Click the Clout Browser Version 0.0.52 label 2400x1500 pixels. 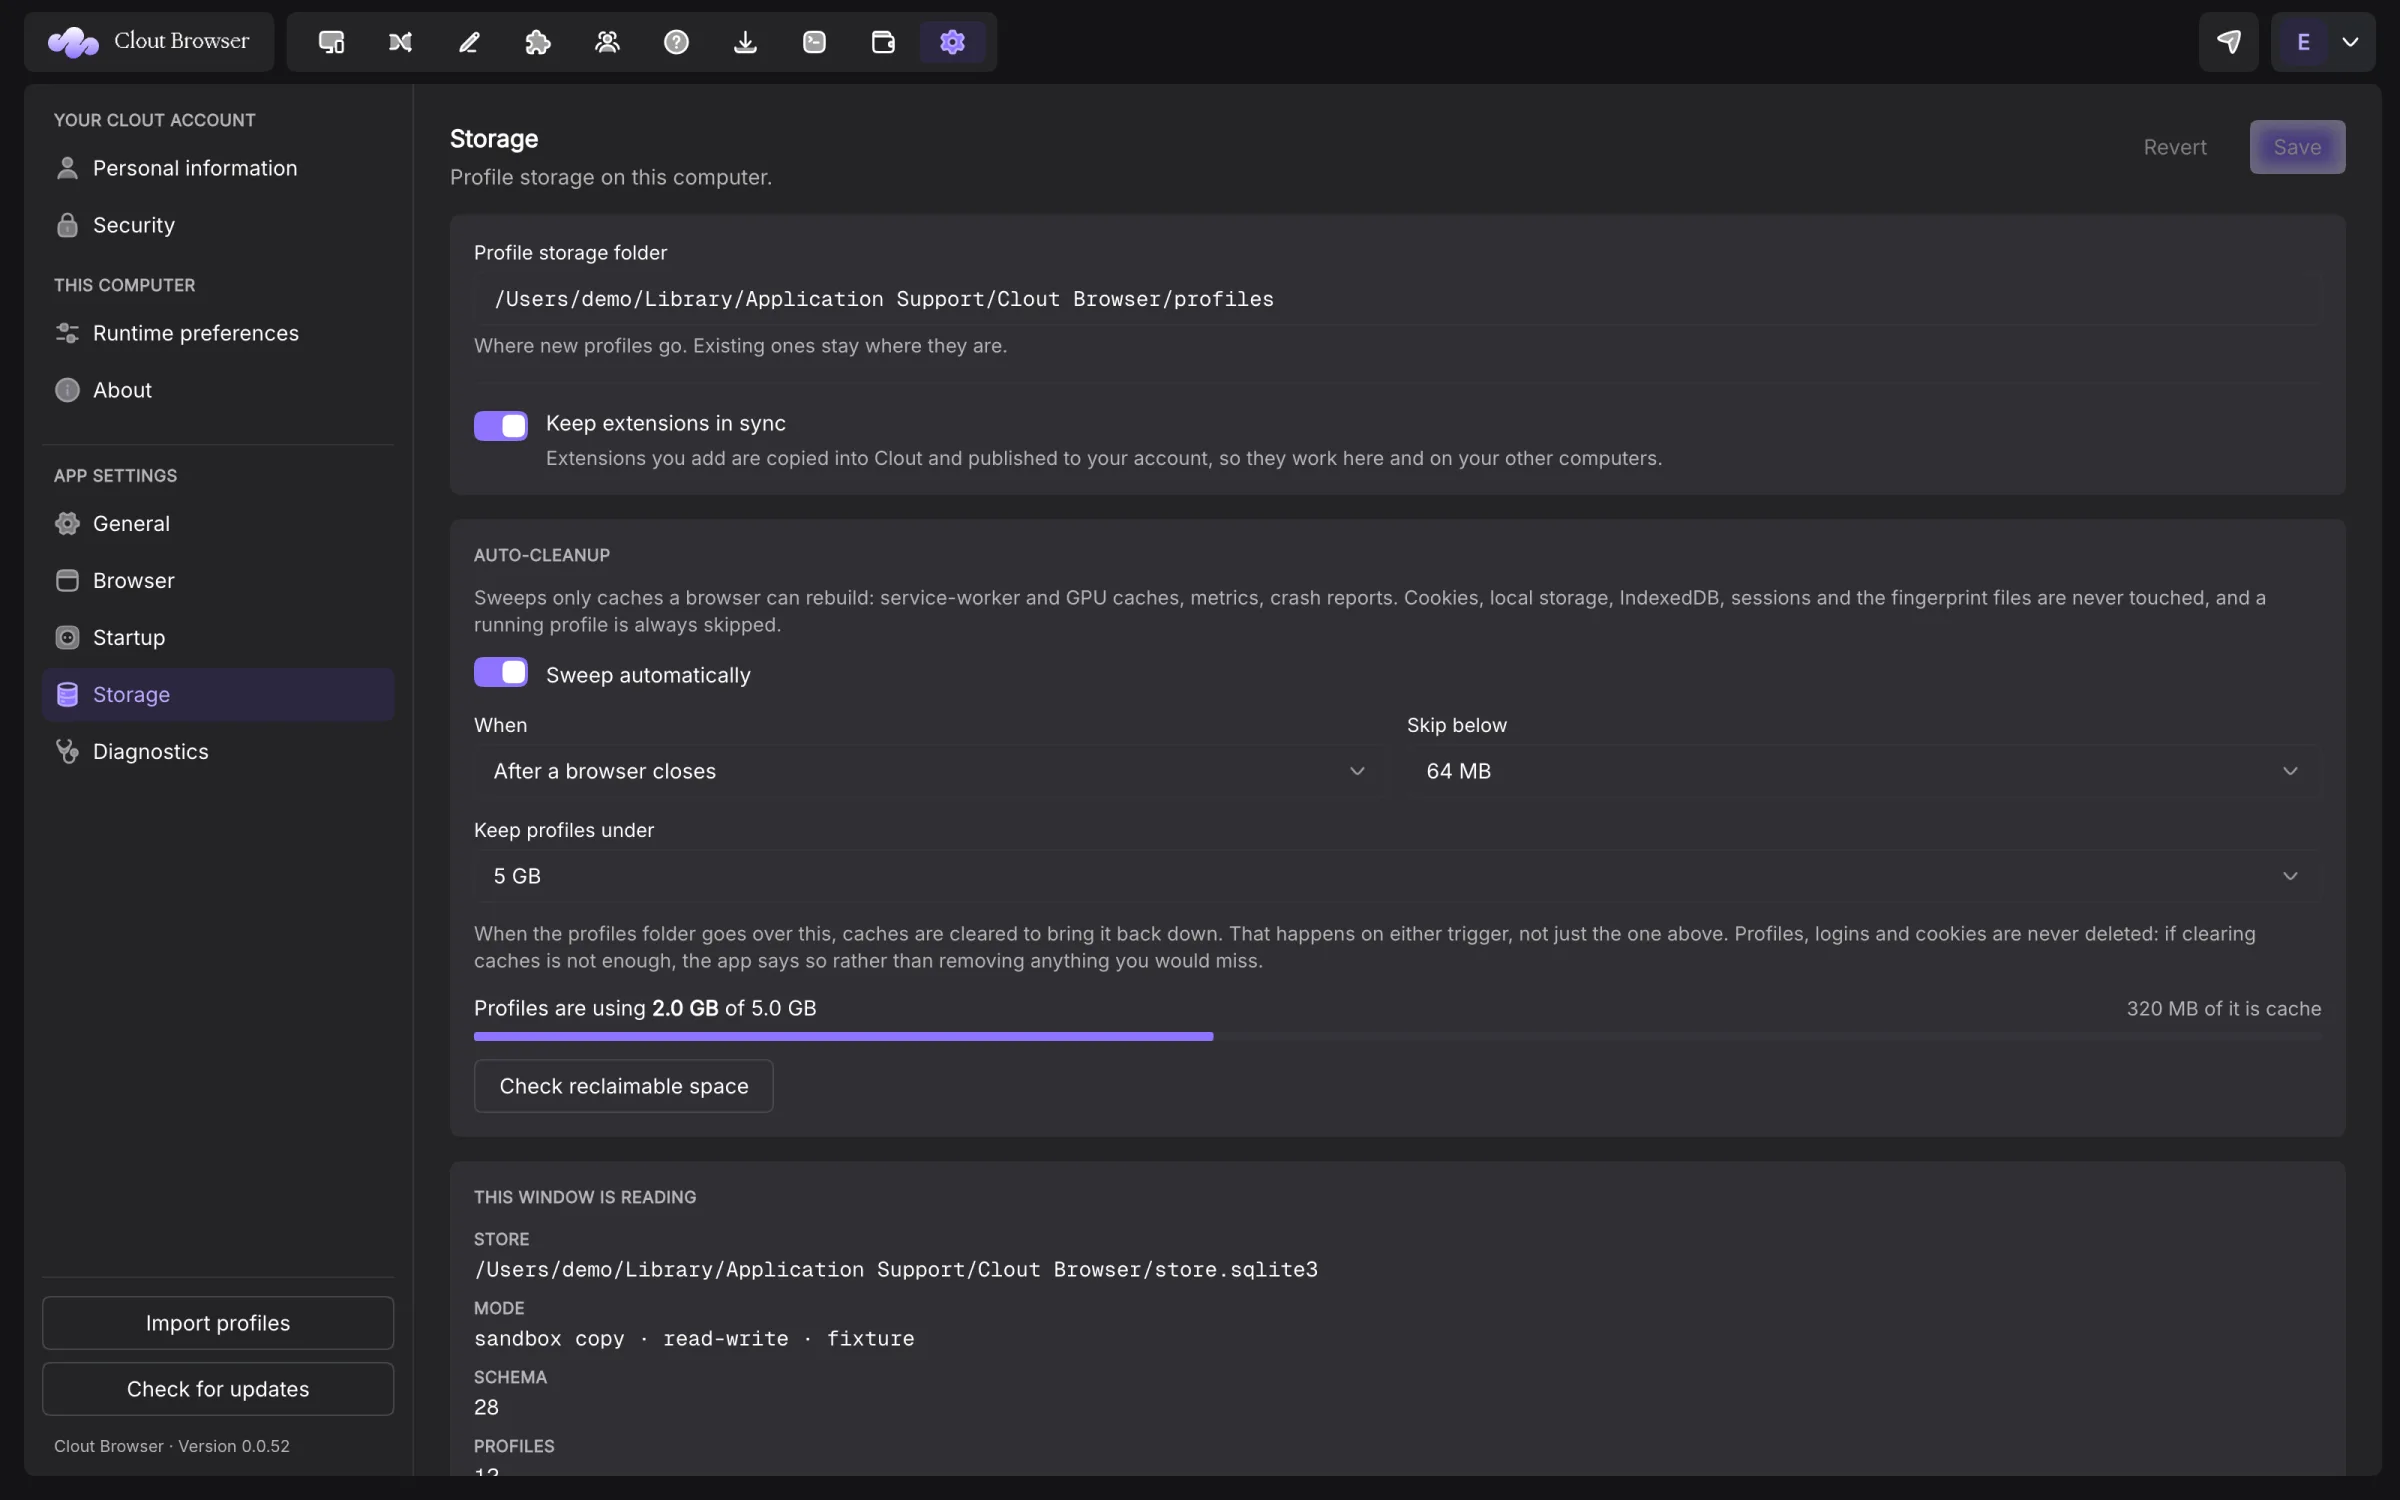pos(172,1446)
